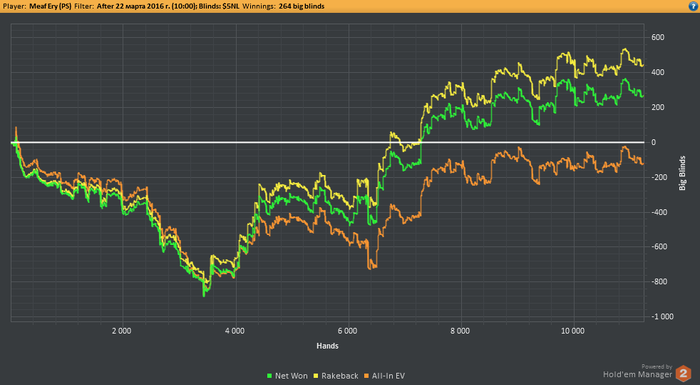Toggle the Rakeback legend entry

point(336,376)
